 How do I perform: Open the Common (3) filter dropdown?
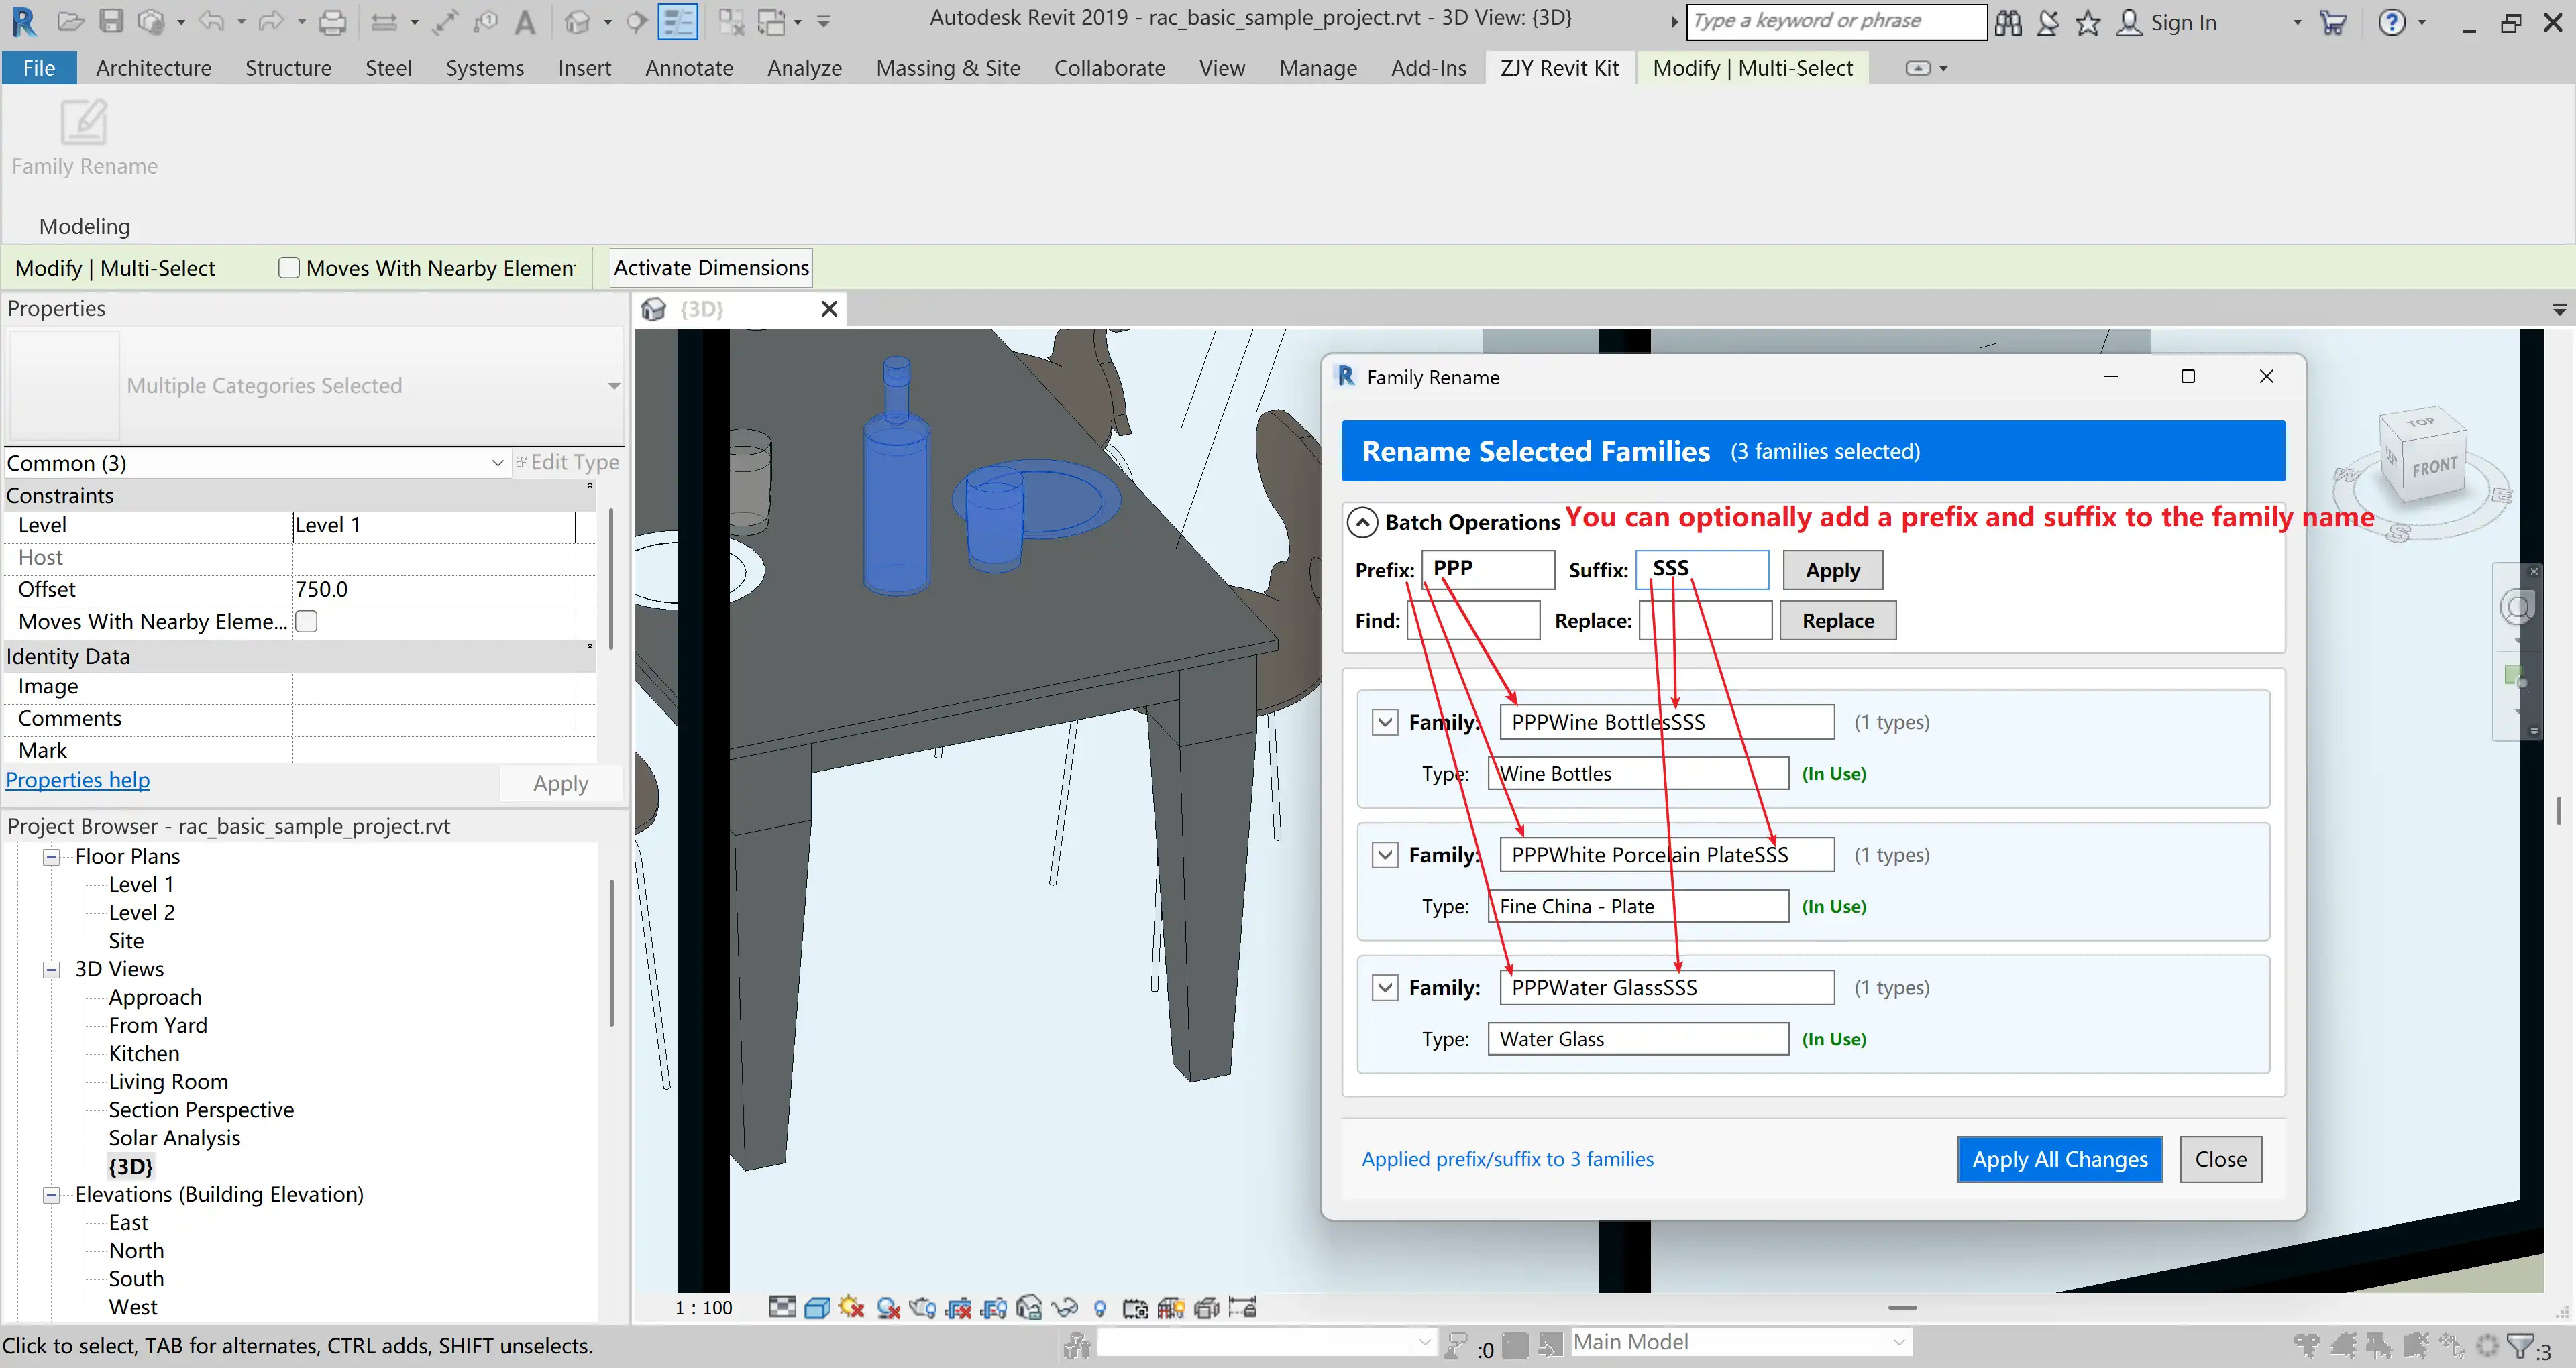click(x=497, y=463)
